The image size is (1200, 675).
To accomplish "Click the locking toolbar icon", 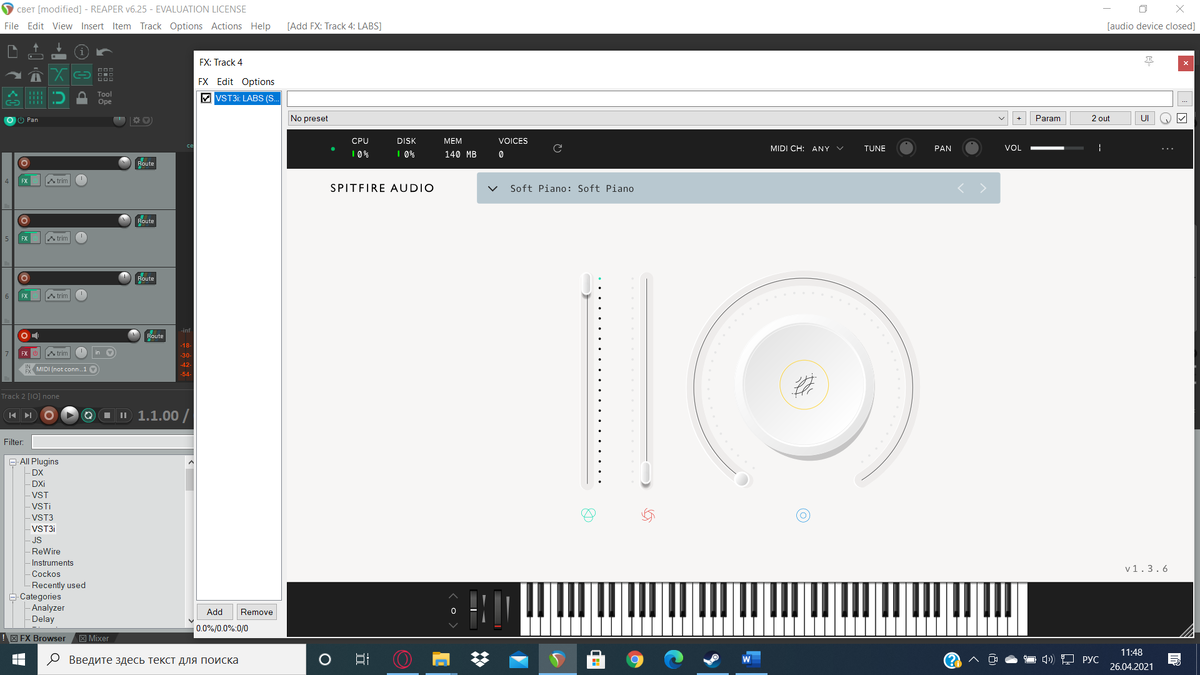I will point(82,99).
